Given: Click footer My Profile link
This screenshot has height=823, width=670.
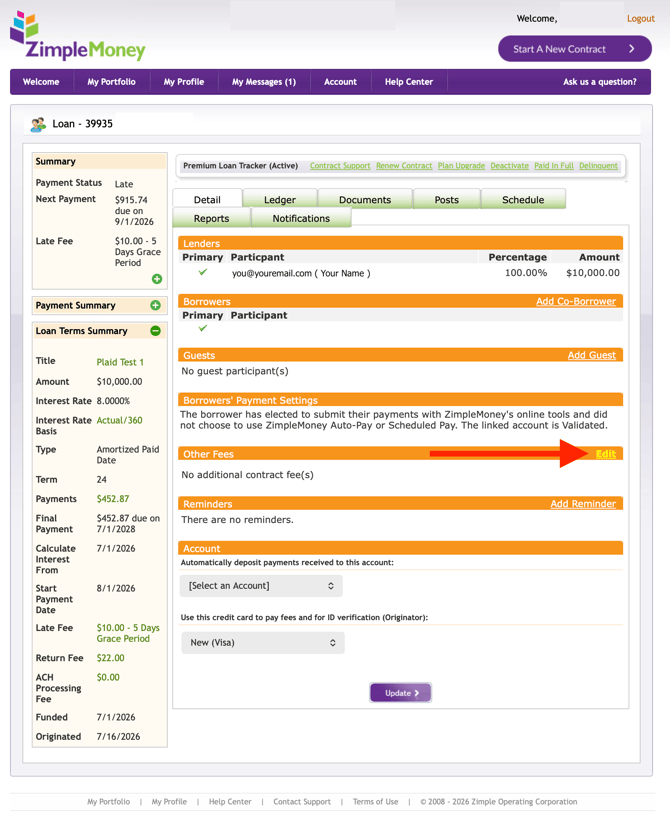Looking at the screenshot, I should click(x=169, y=801).
